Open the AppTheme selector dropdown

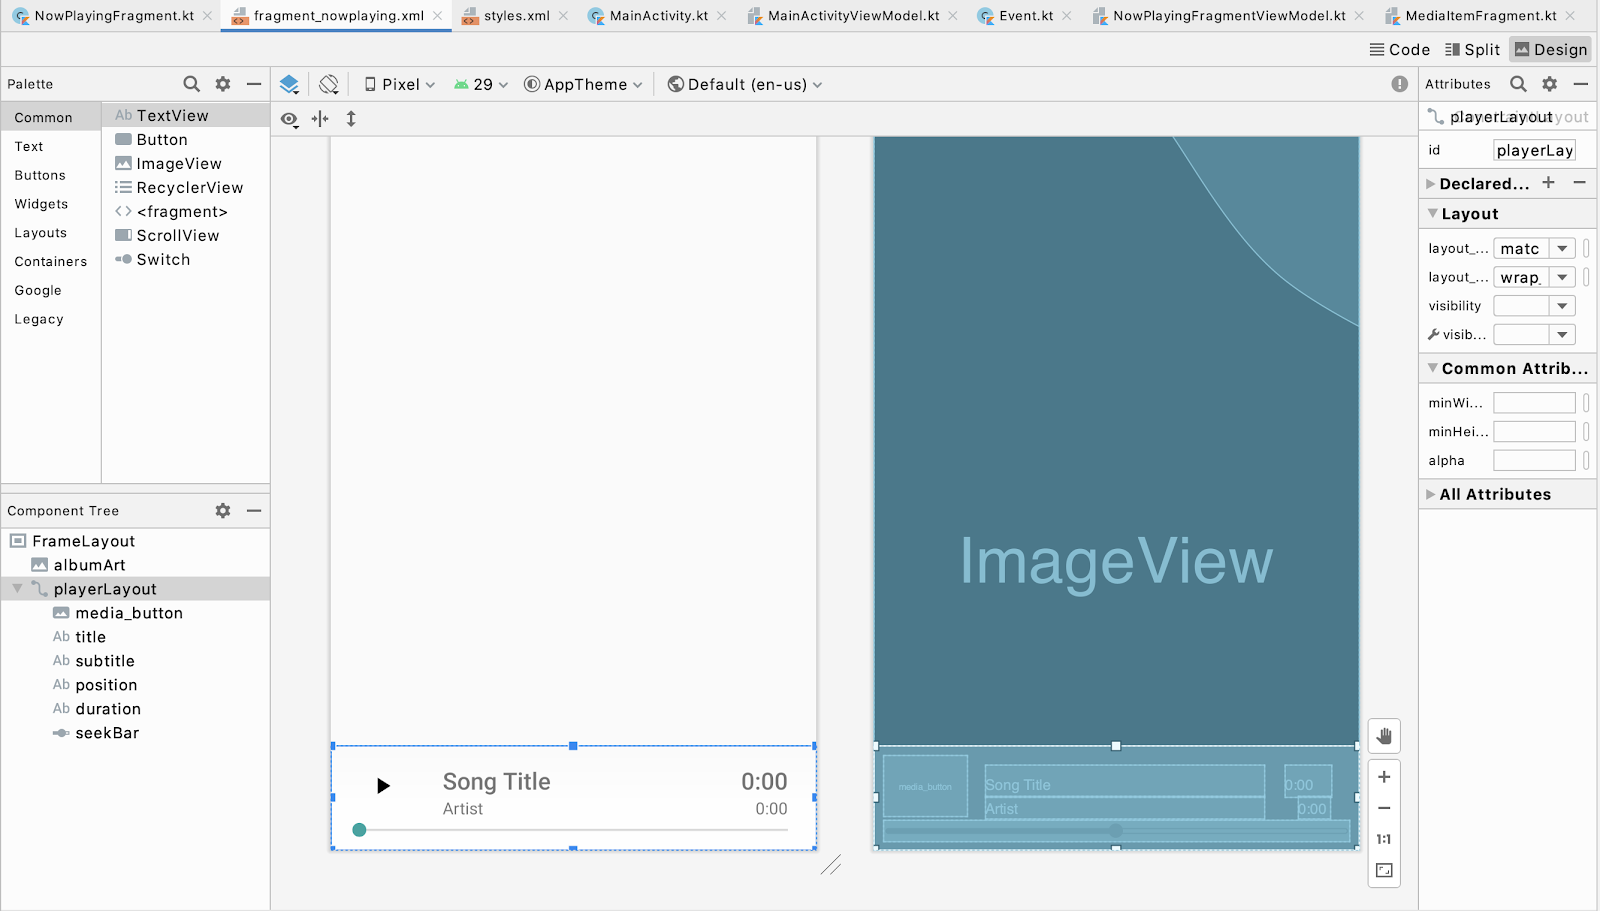coord(583,85)
